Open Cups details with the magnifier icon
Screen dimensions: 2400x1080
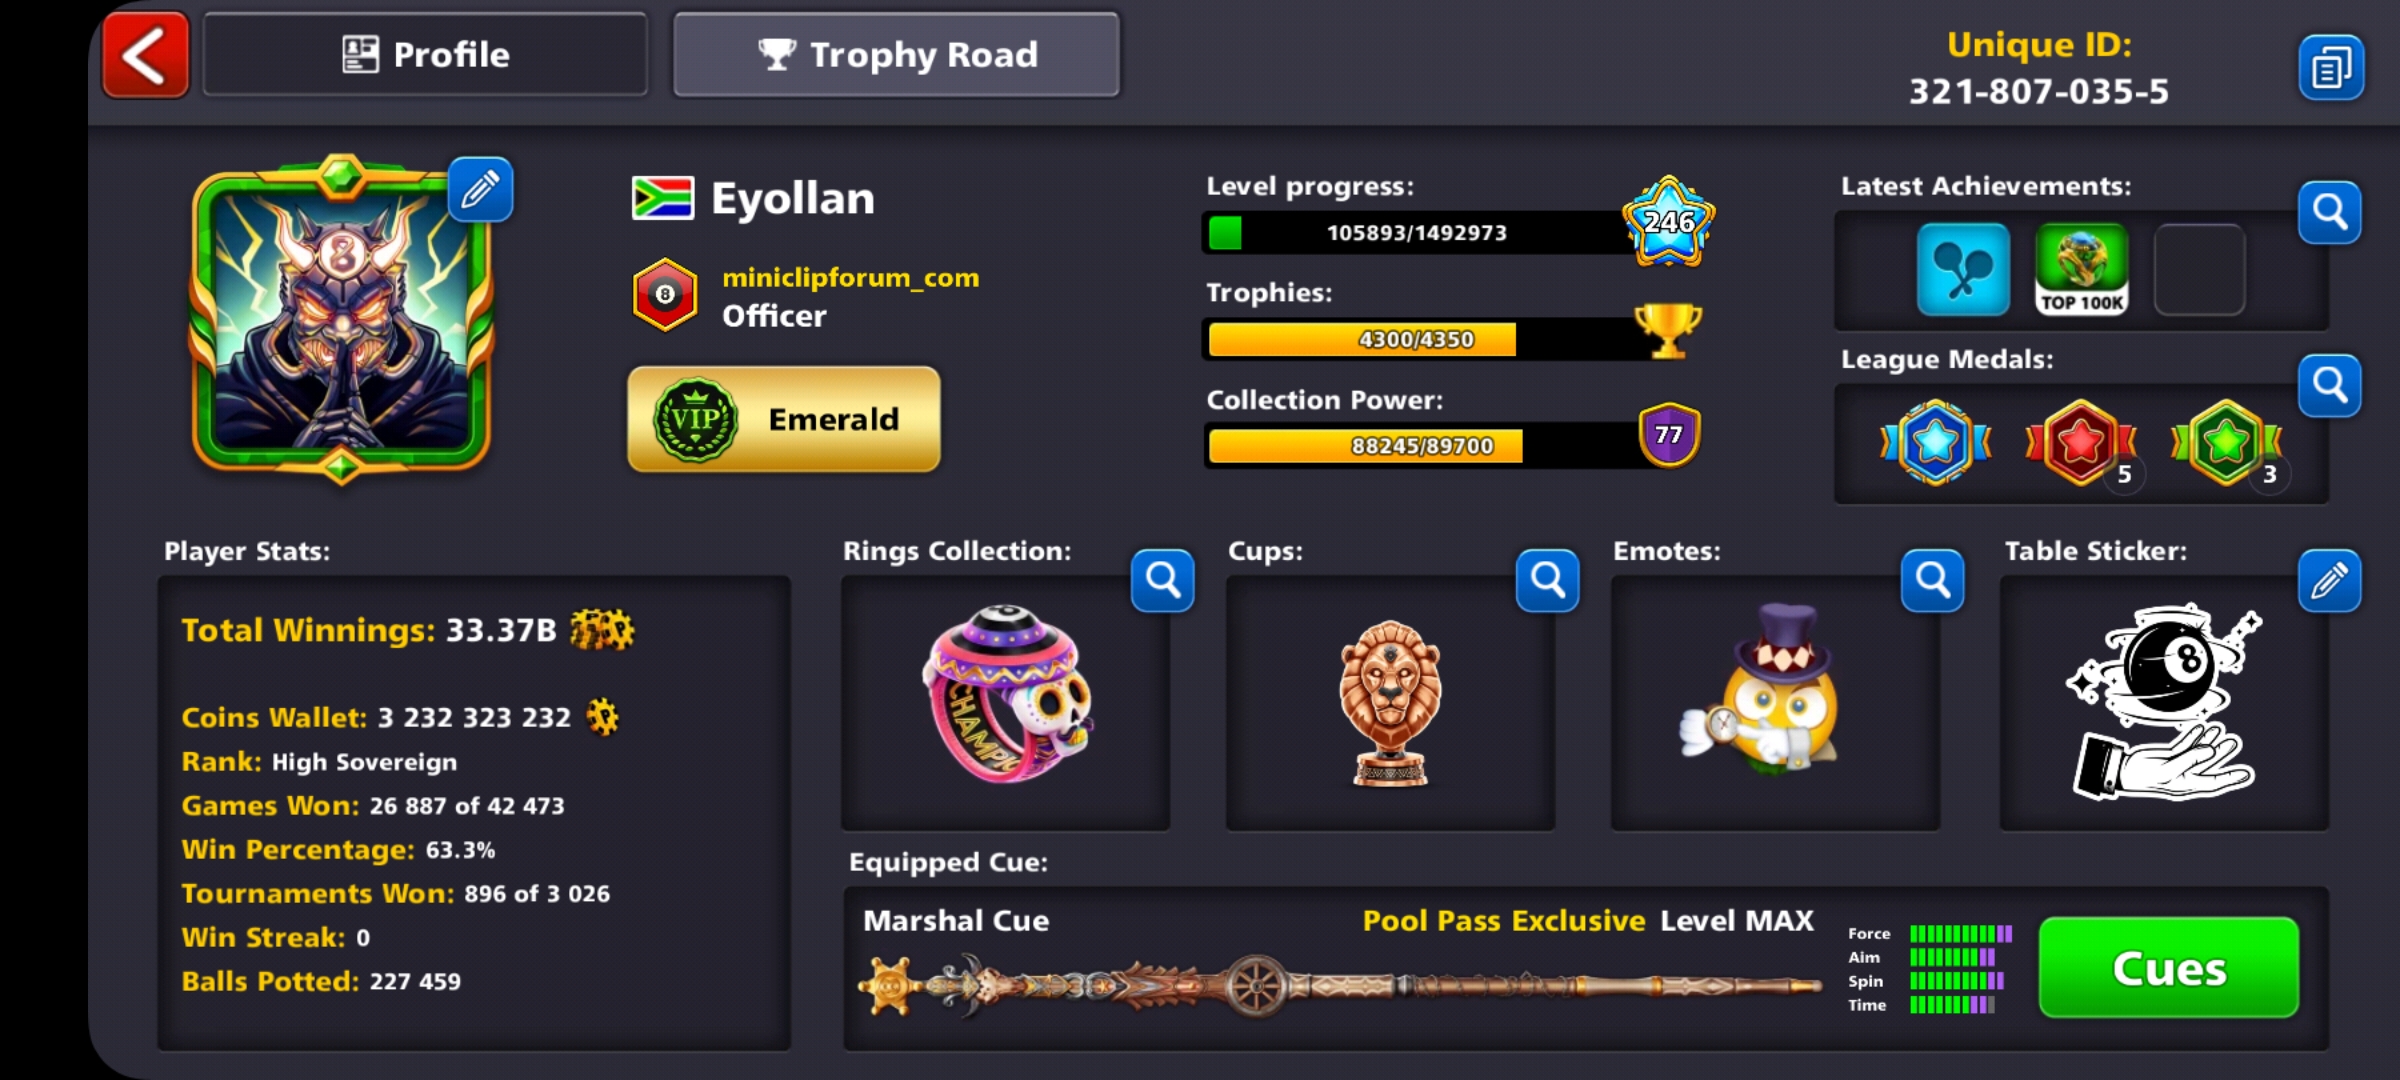pyautogui.click(x=1548, y=580)
